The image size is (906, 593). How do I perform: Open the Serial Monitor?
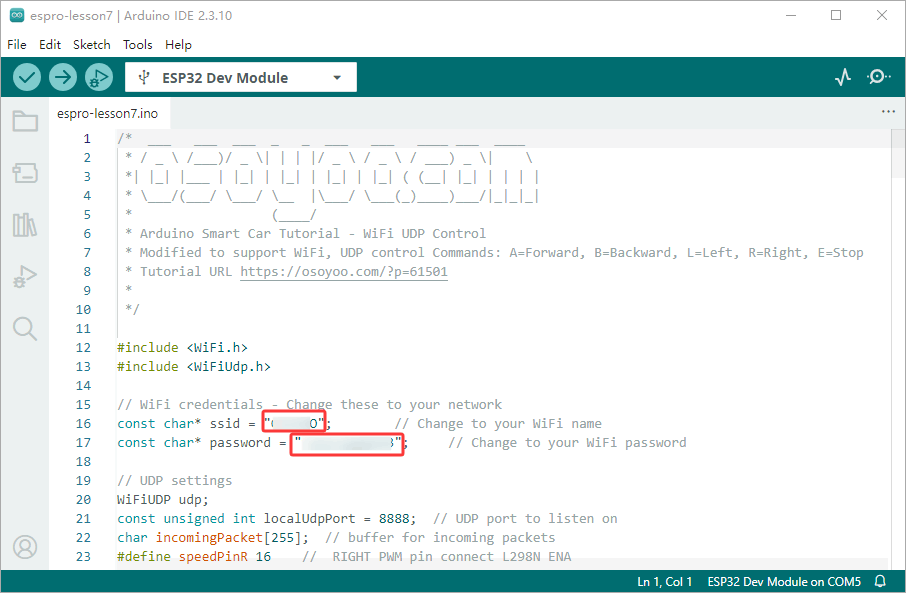(878, 77)
